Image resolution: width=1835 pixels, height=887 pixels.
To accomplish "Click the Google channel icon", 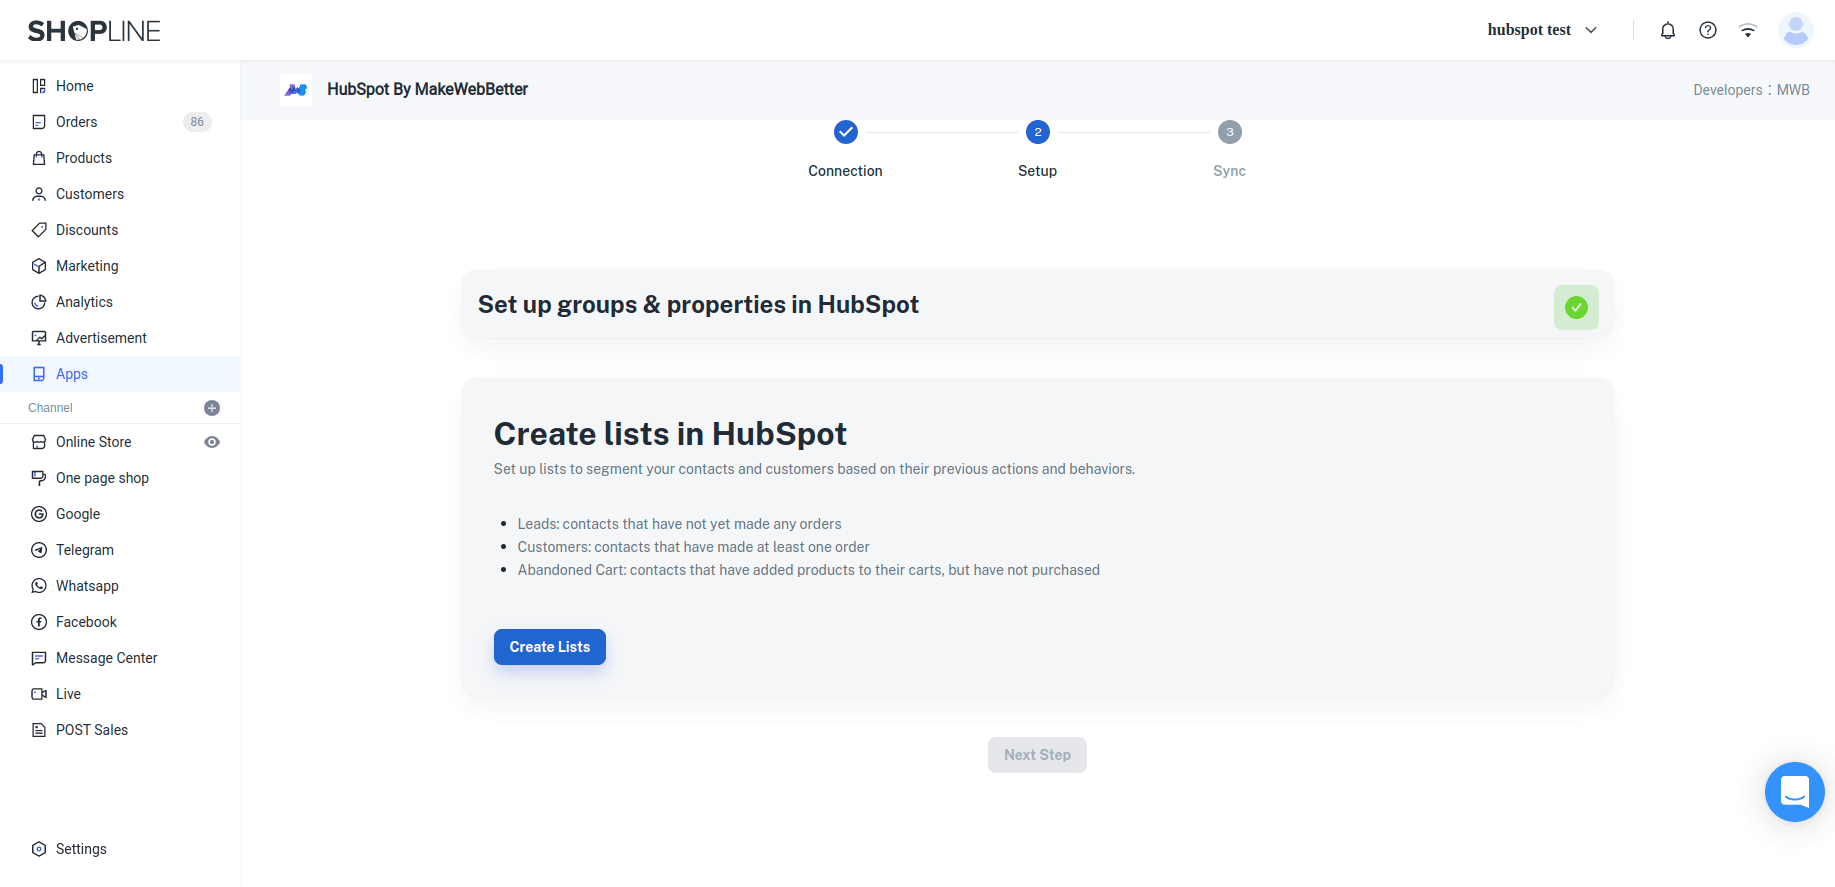I will coord(39,514).
